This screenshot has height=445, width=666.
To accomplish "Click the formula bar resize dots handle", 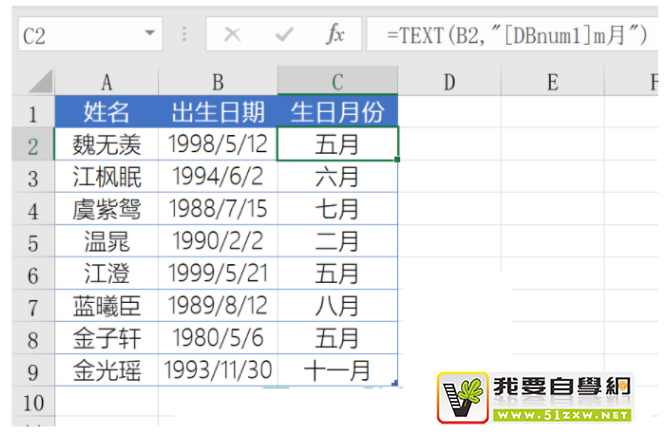I will tap(184, 35).
